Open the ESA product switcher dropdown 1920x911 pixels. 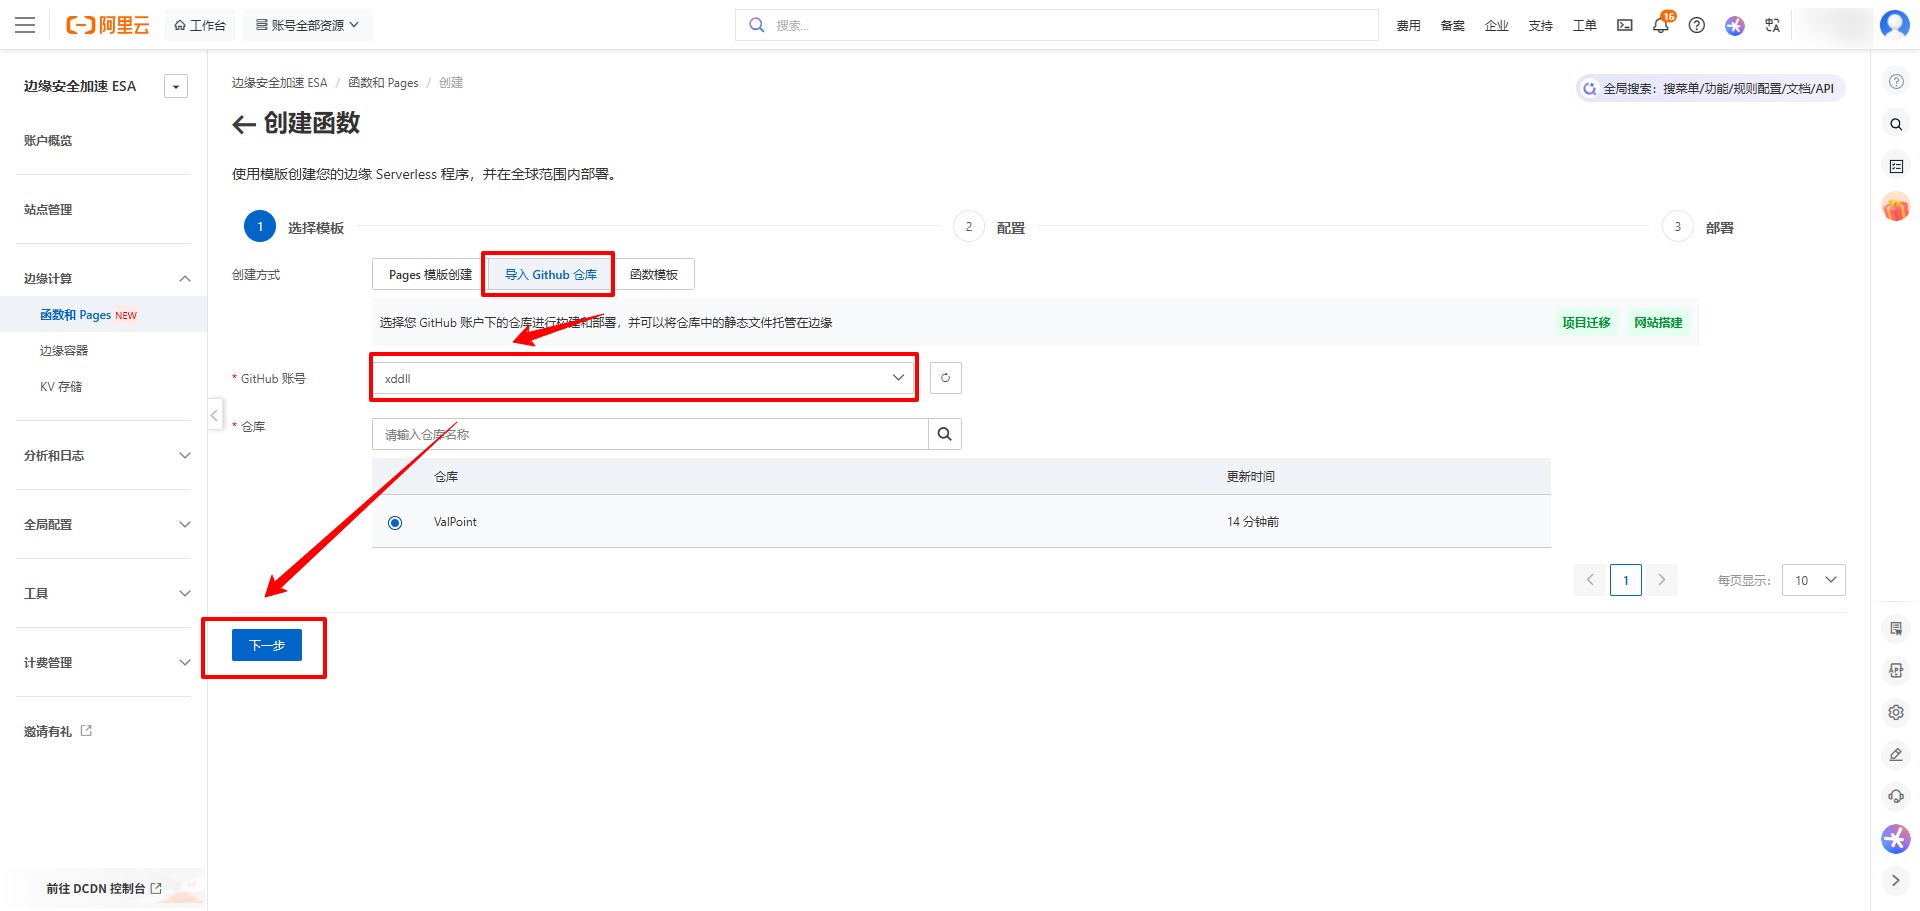176,86
